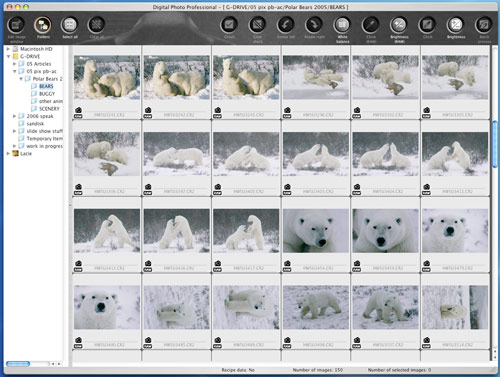Expand the 05 Articles folder
Viewport: 500px width, 377px height.
pyautogui.click(x=14, y=64)
